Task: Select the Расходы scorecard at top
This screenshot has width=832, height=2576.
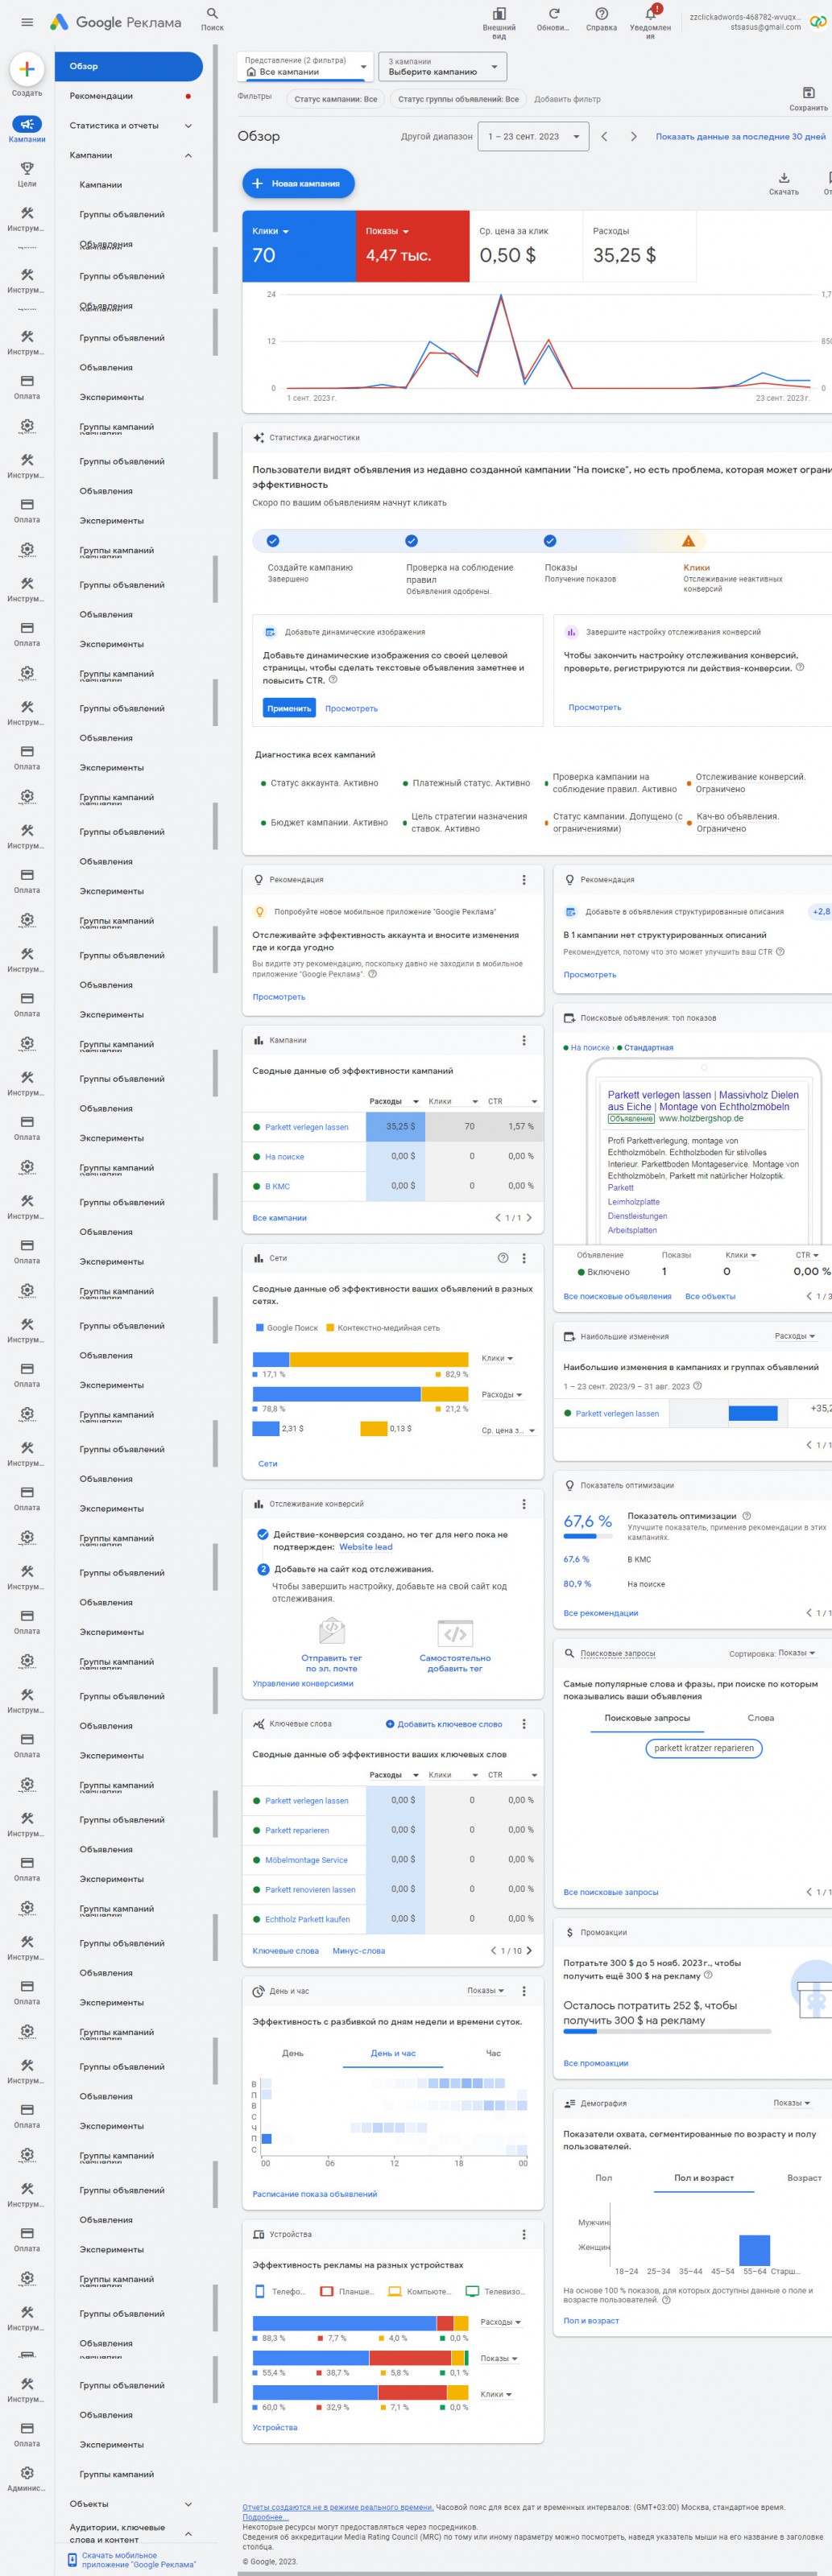Action: pos(639,246)
